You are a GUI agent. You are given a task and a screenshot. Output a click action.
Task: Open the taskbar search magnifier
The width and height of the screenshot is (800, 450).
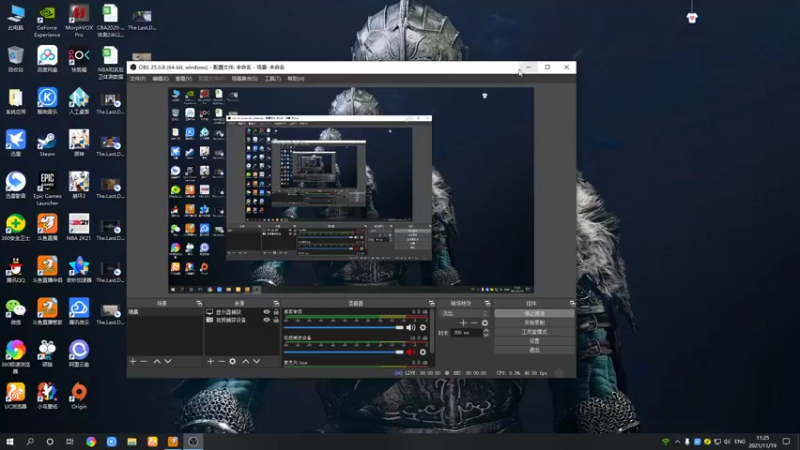(30, 442)
